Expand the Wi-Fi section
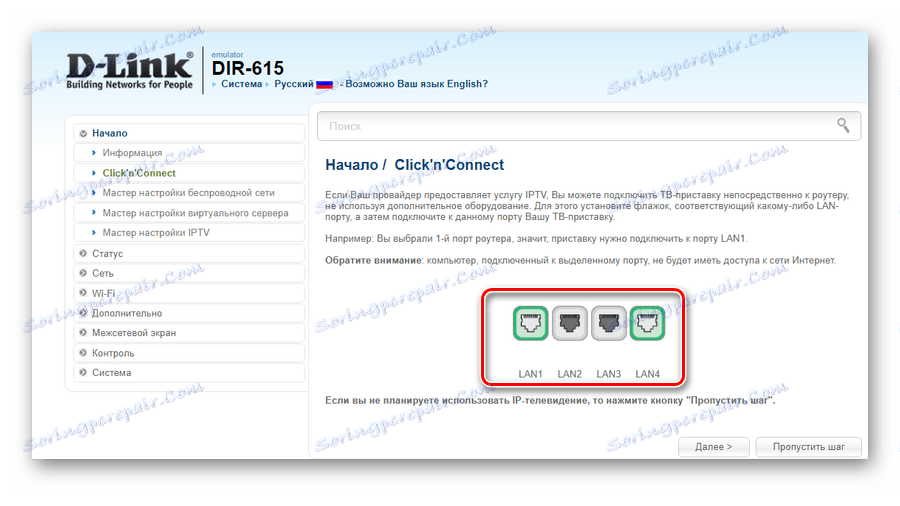Screen dimensions: 900x506 189,293
